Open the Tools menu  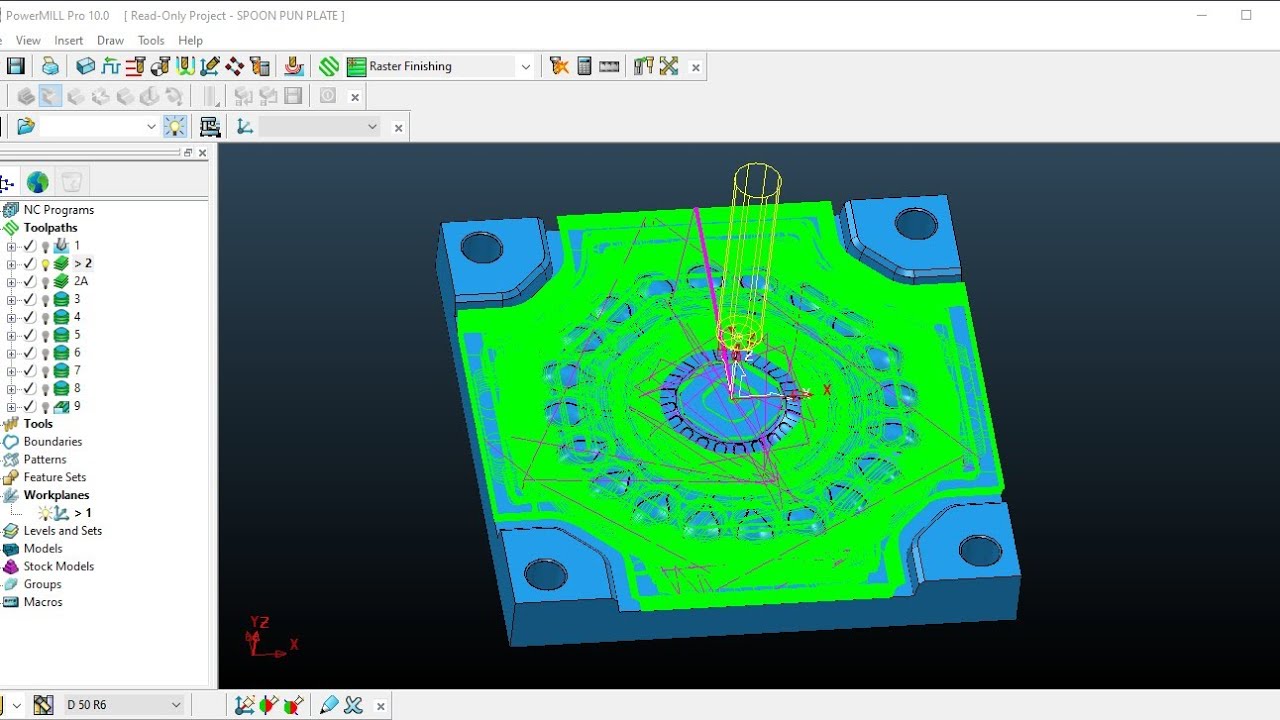tap(151, 40)
